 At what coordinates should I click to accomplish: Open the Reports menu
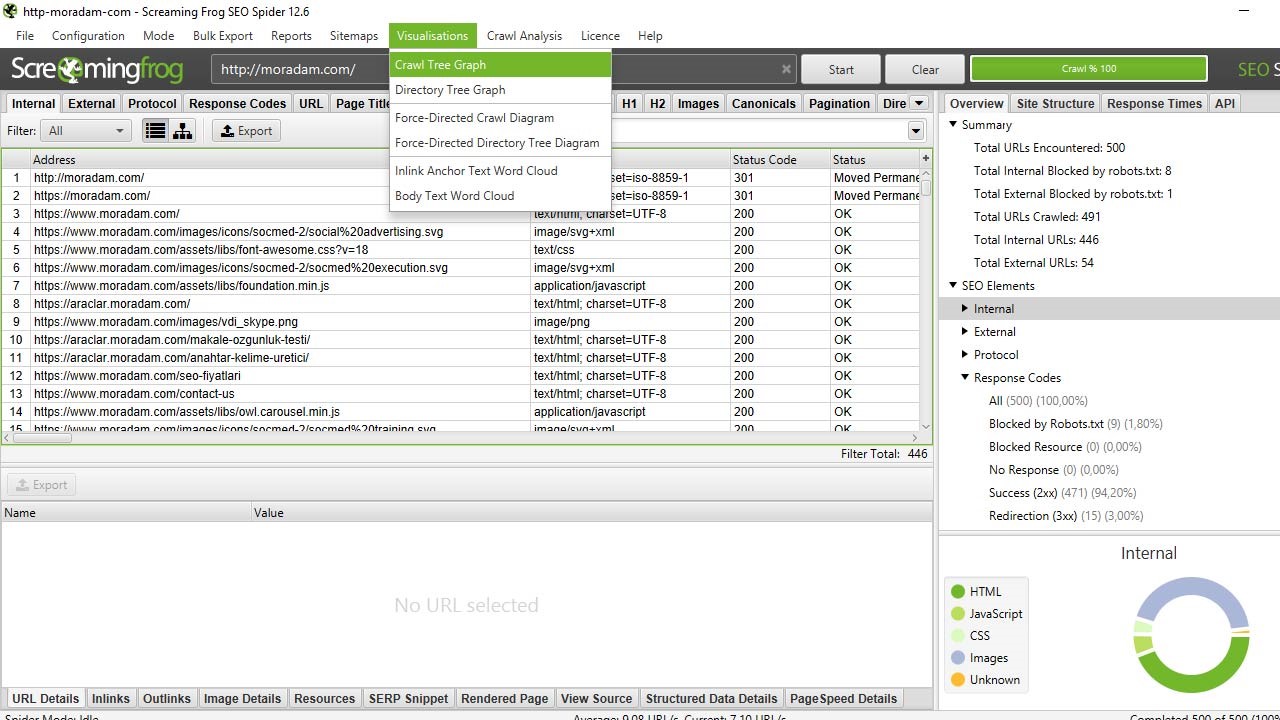(x=291, y=36)
